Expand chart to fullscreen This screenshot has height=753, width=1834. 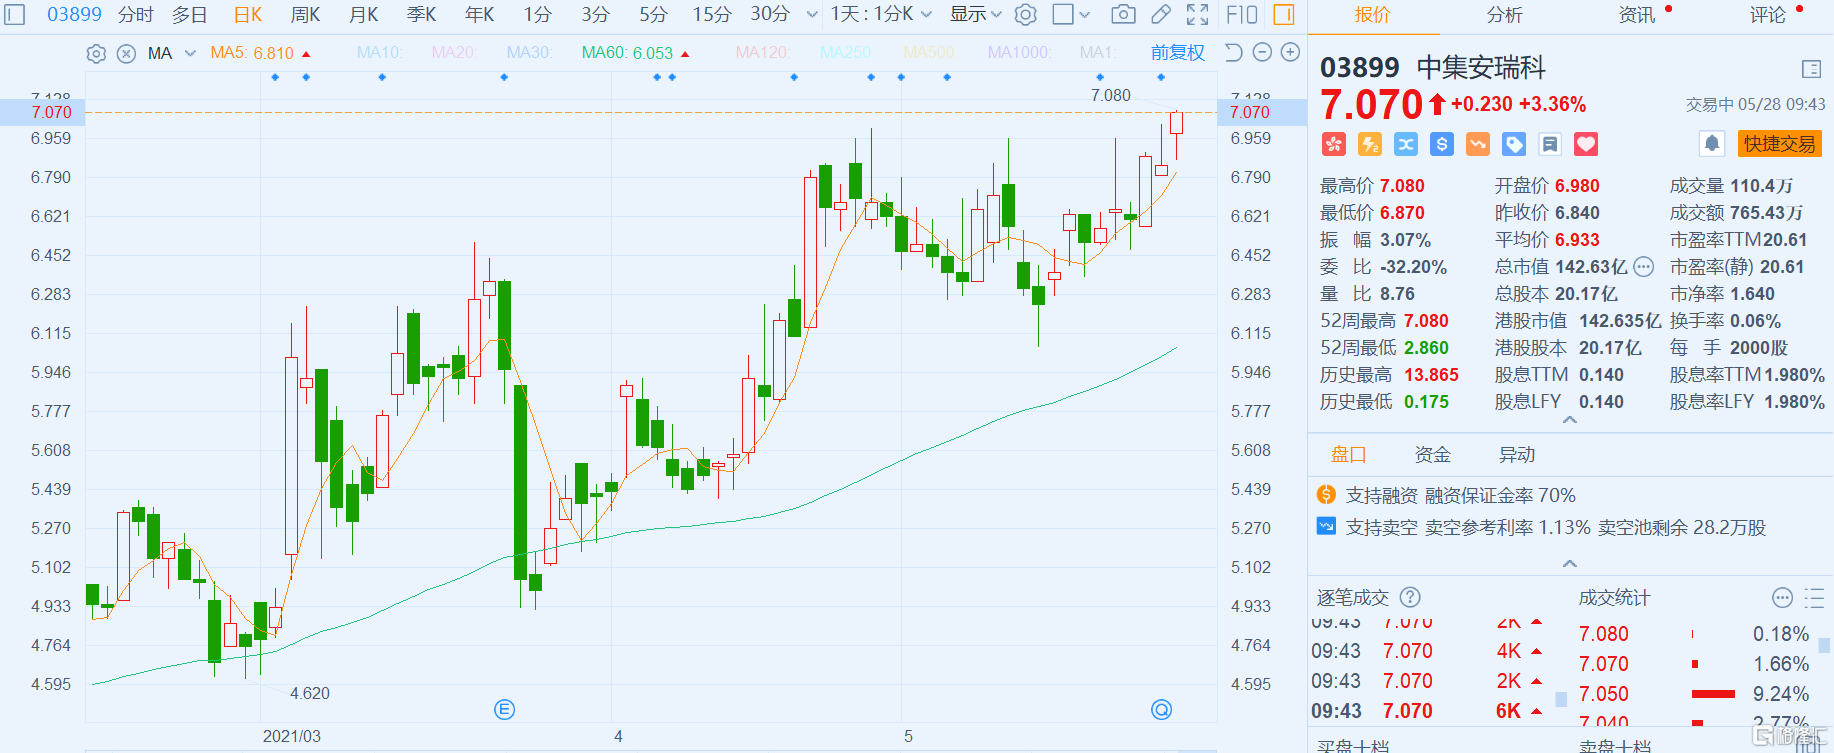click(x=1197, y=14)
